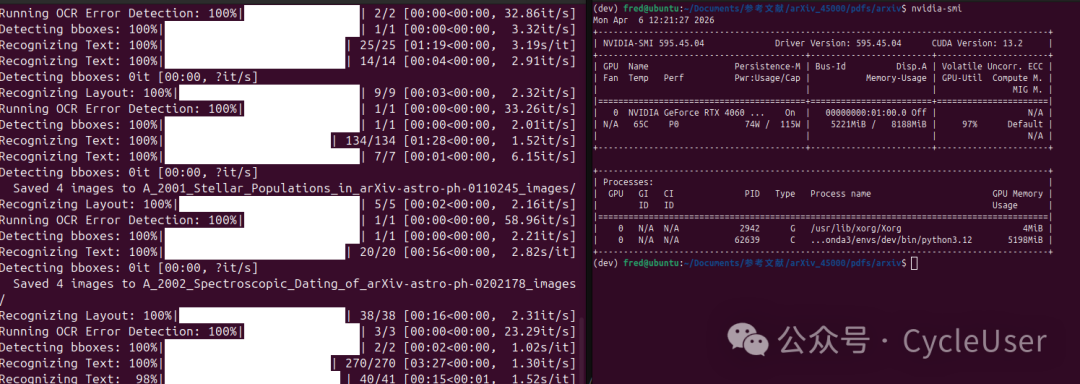Image resolution: width=1080 pixels, height=384 pixels.
Task: Click the in-progress counter '40/41'
Action: pos(377,378)
